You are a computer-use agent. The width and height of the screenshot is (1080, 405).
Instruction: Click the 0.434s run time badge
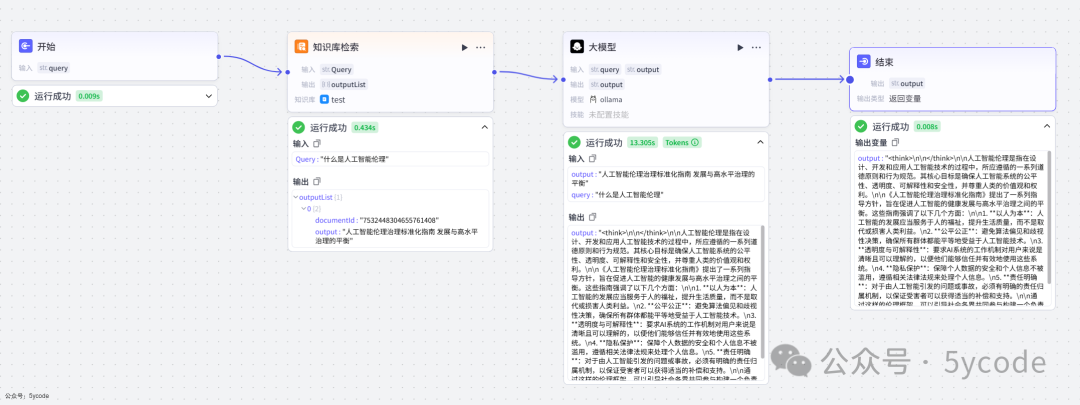[x=365, y=127]
